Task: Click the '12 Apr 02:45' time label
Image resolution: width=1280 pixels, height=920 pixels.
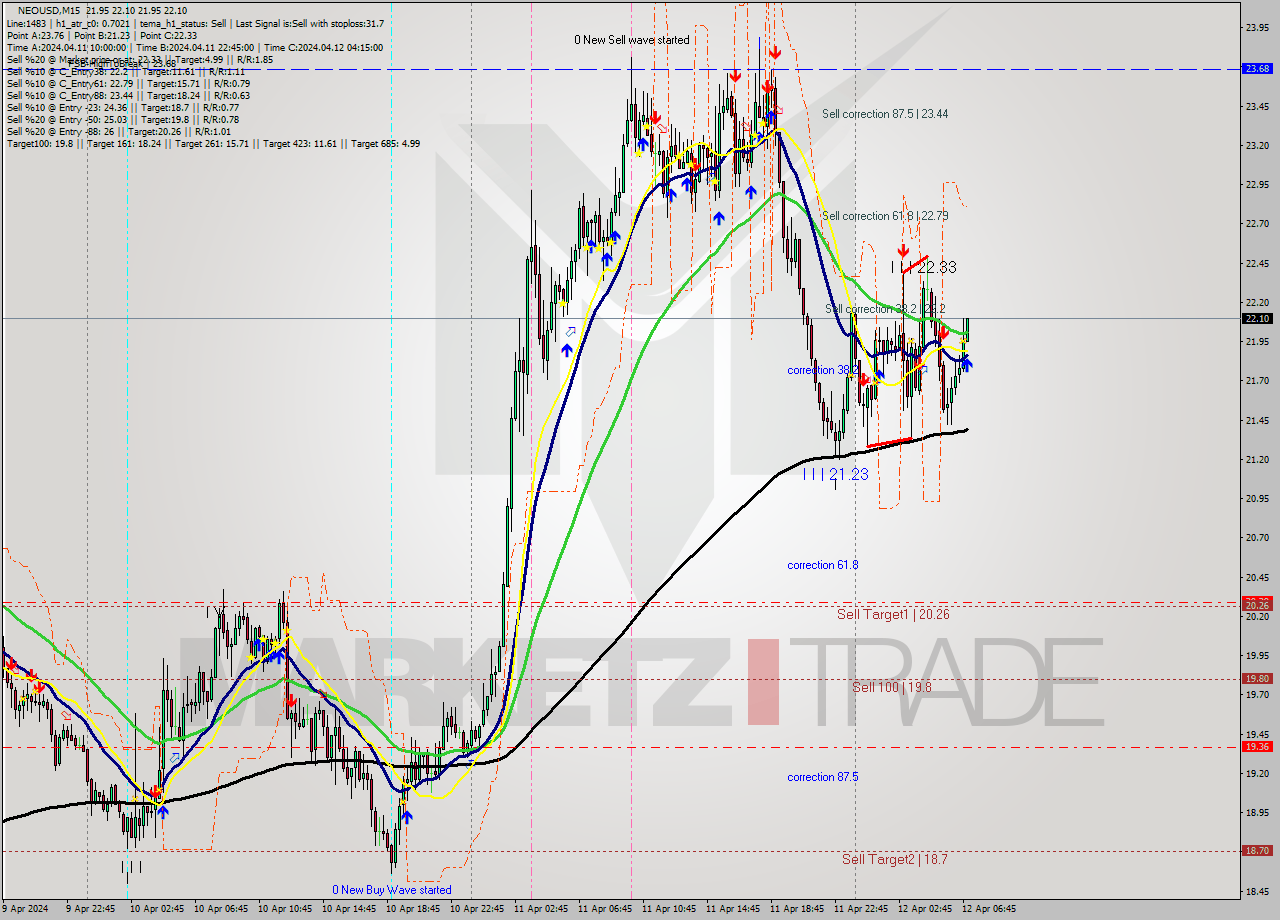Action: [925, 909]
